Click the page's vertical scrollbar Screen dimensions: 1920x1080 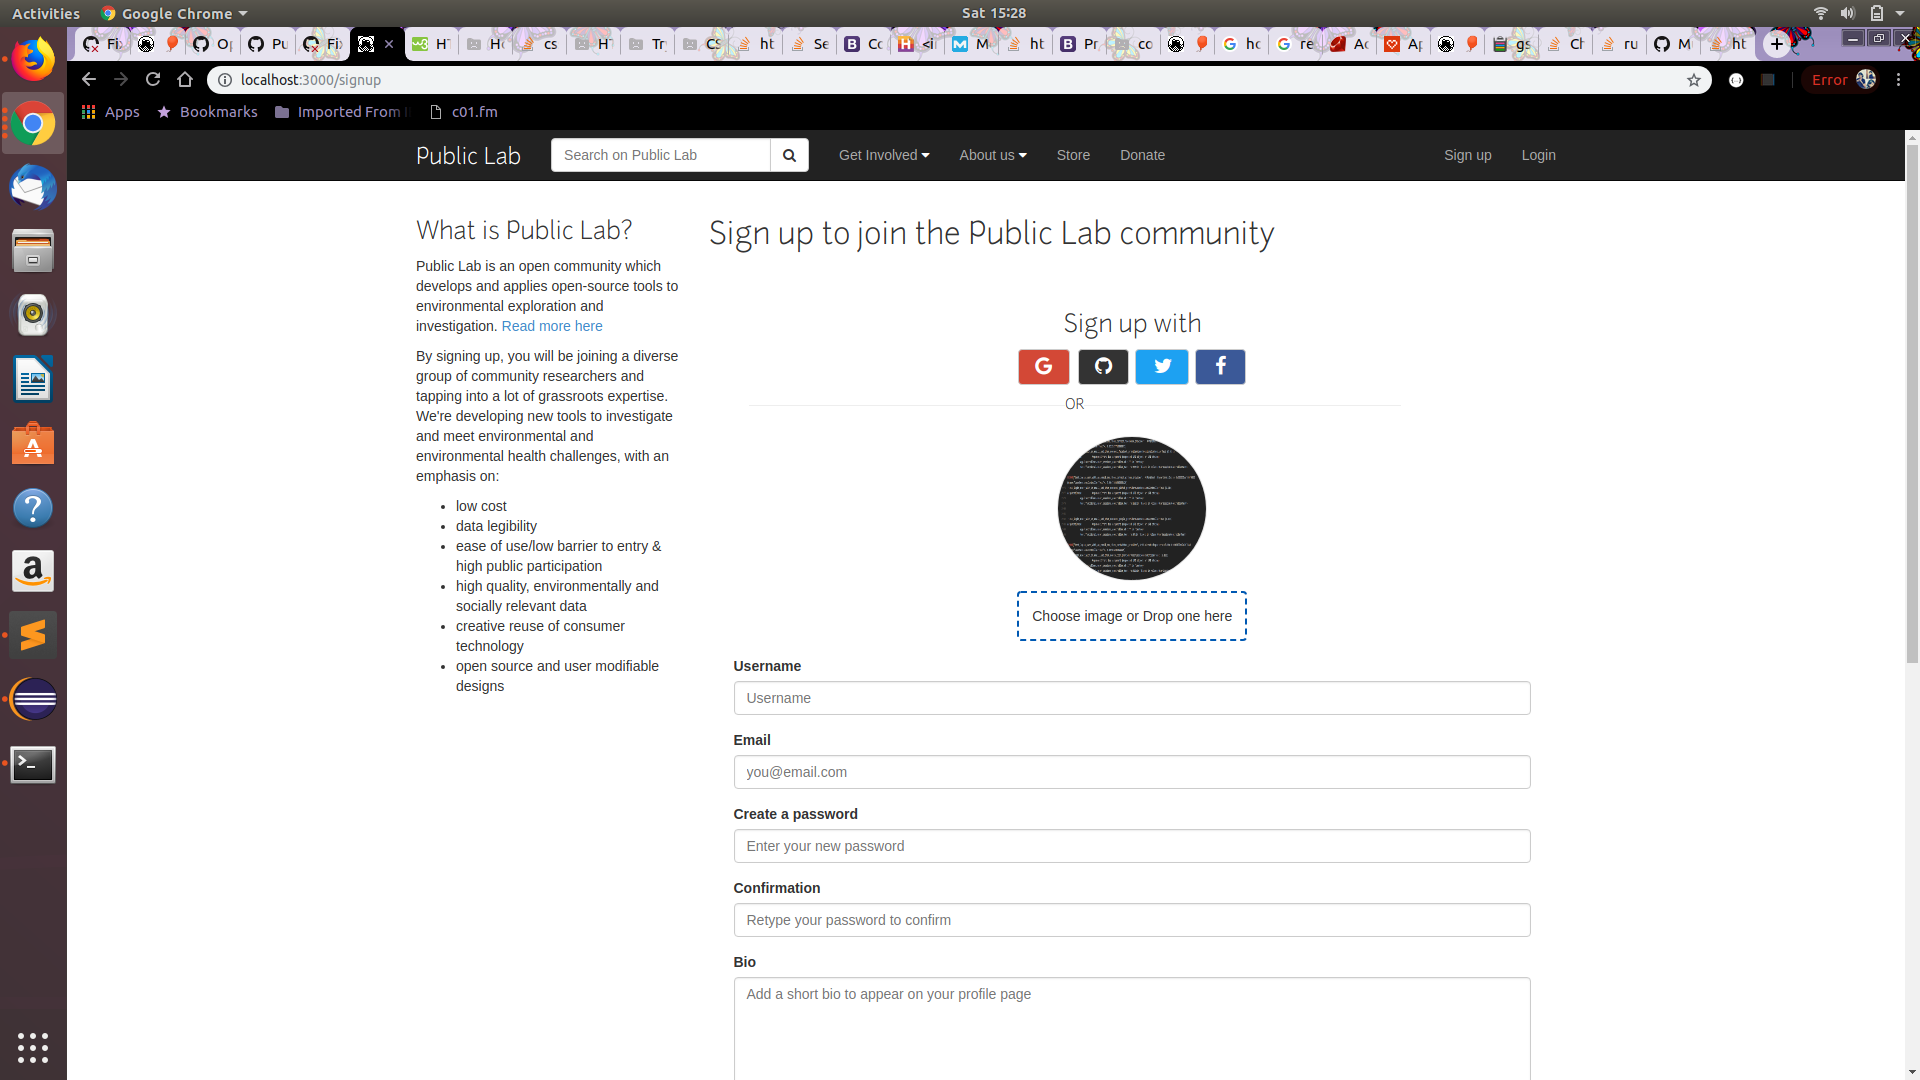coord(1912,400)
